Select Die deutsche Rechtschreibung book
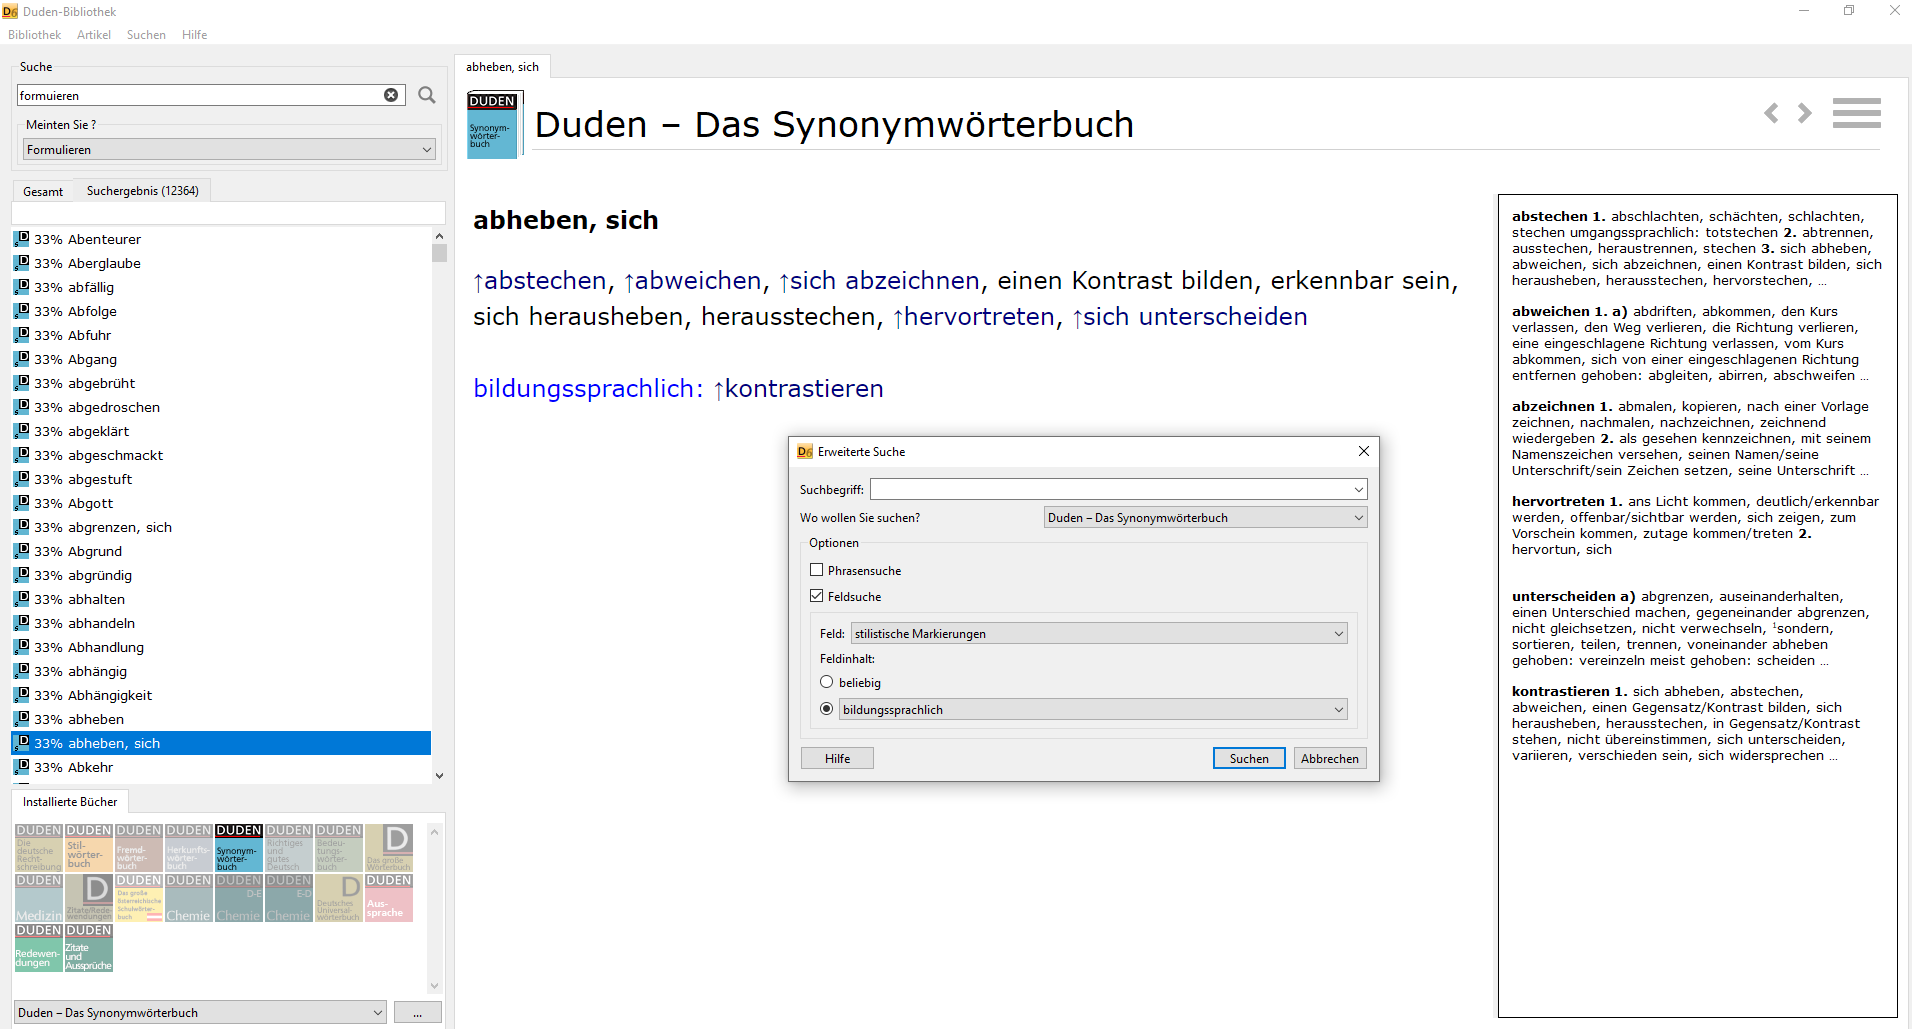Image resolution: width=1912 pixels, height=1029 pixels. tap(39, 847)
